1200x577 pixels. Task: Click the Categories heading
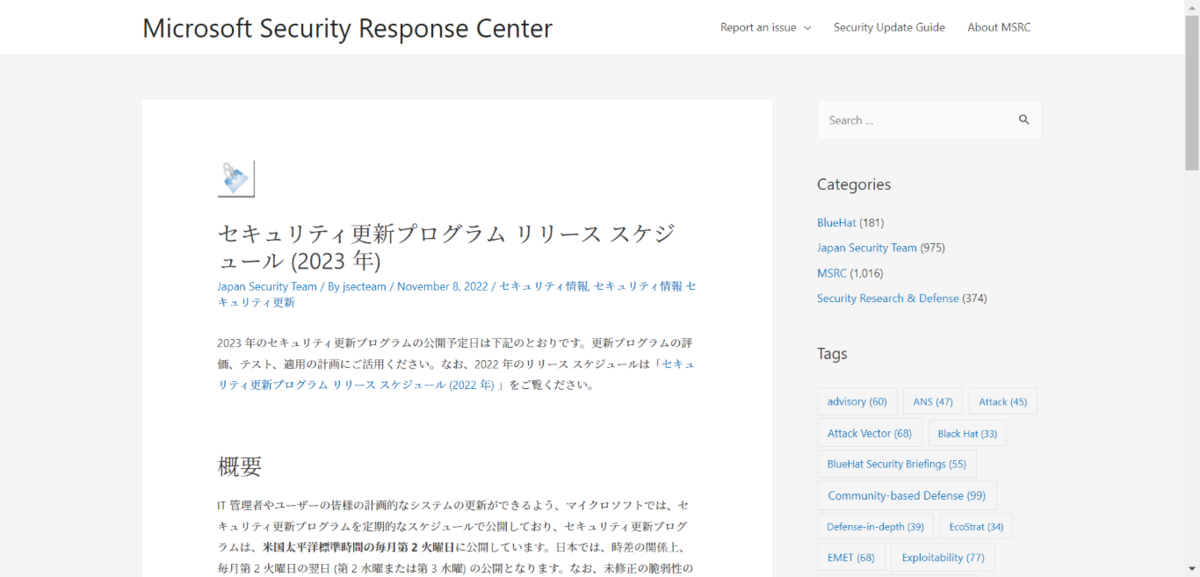854,184
